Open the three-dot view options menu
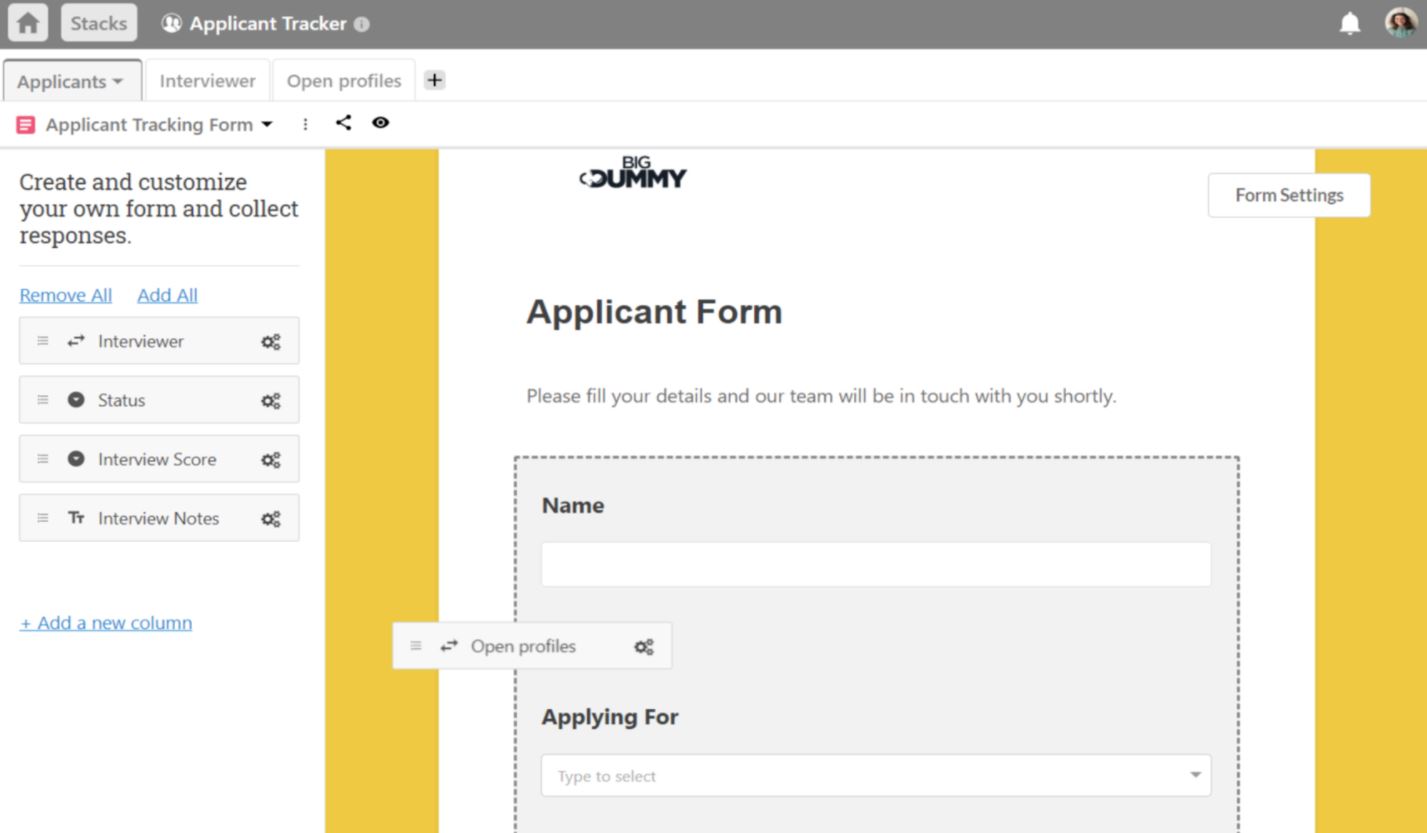The height and width of the screenshot is (833, 1427). 305,124
